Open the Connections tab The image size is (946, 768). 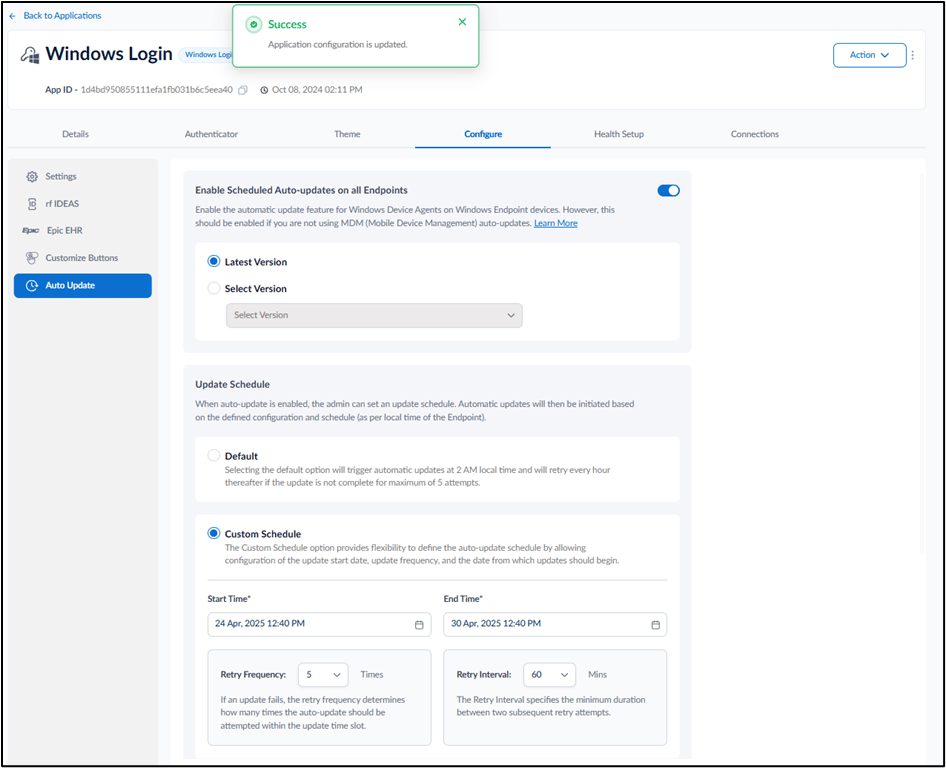point(755,134)
